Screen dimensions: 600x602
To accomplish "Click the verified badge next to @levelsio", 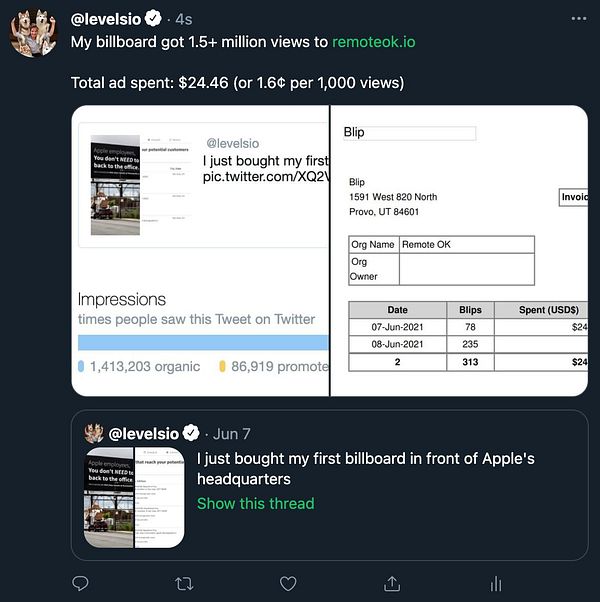I will pos(153,18).
